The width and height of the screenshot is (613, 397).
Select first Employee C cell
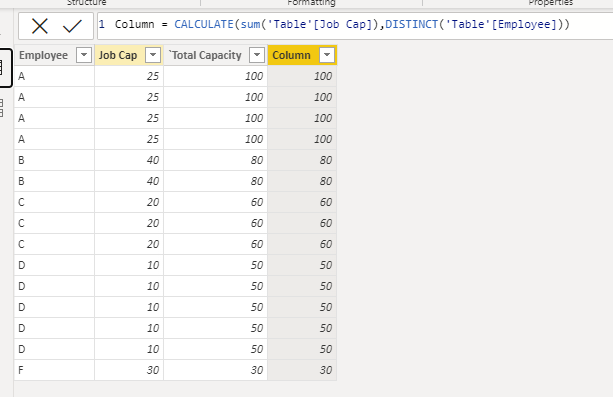click(x=54, y=202)
